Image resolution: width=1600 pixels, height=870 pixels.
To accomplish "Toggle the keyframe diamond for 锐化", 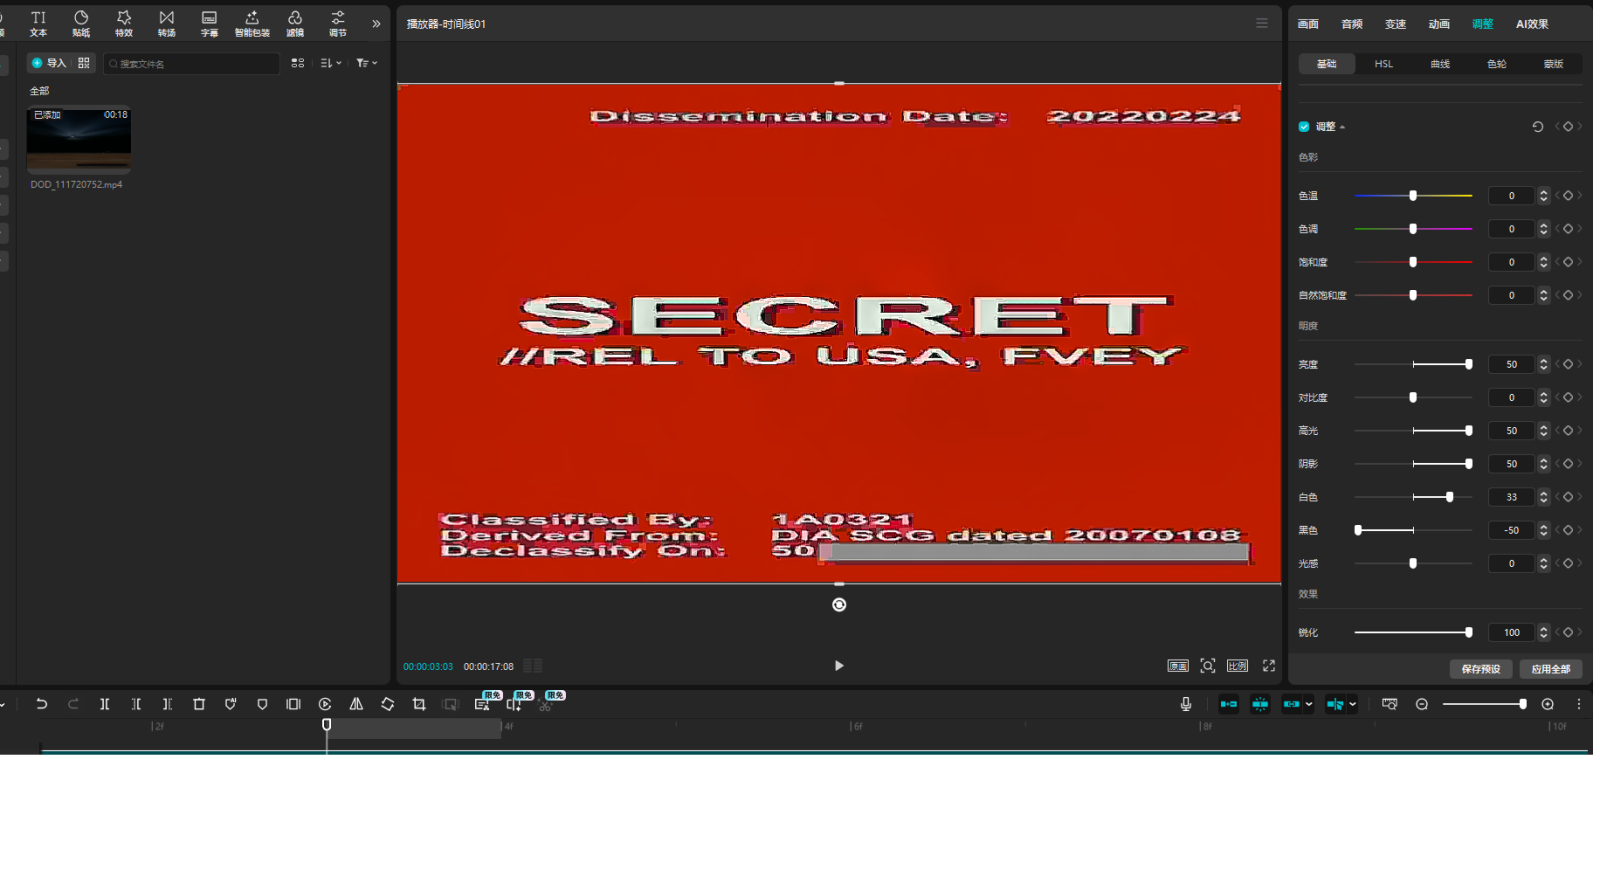I will (1568, 632).
